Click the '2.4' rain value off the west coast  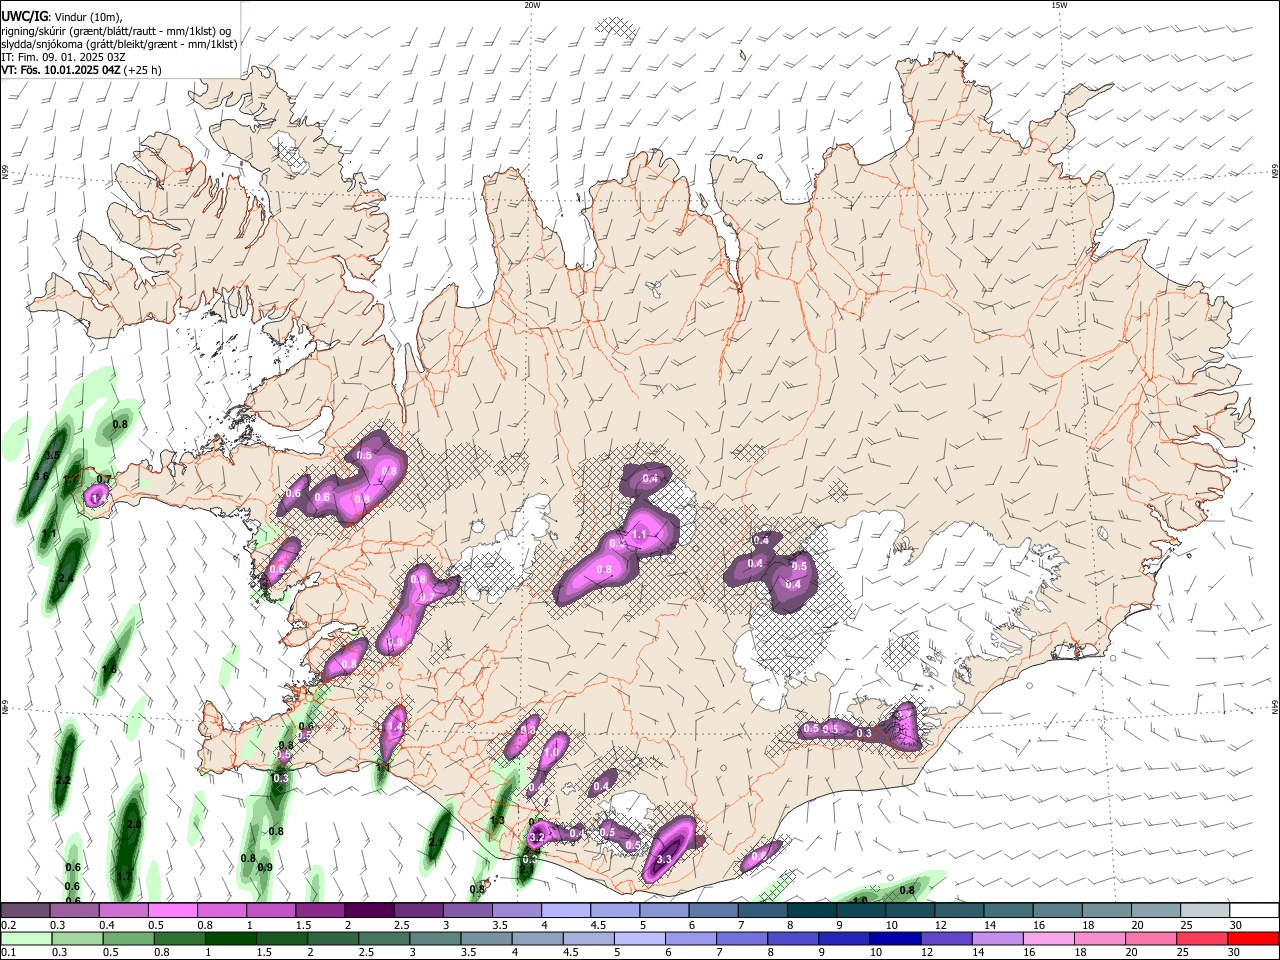pyautogui.click(x=66, y=579)
